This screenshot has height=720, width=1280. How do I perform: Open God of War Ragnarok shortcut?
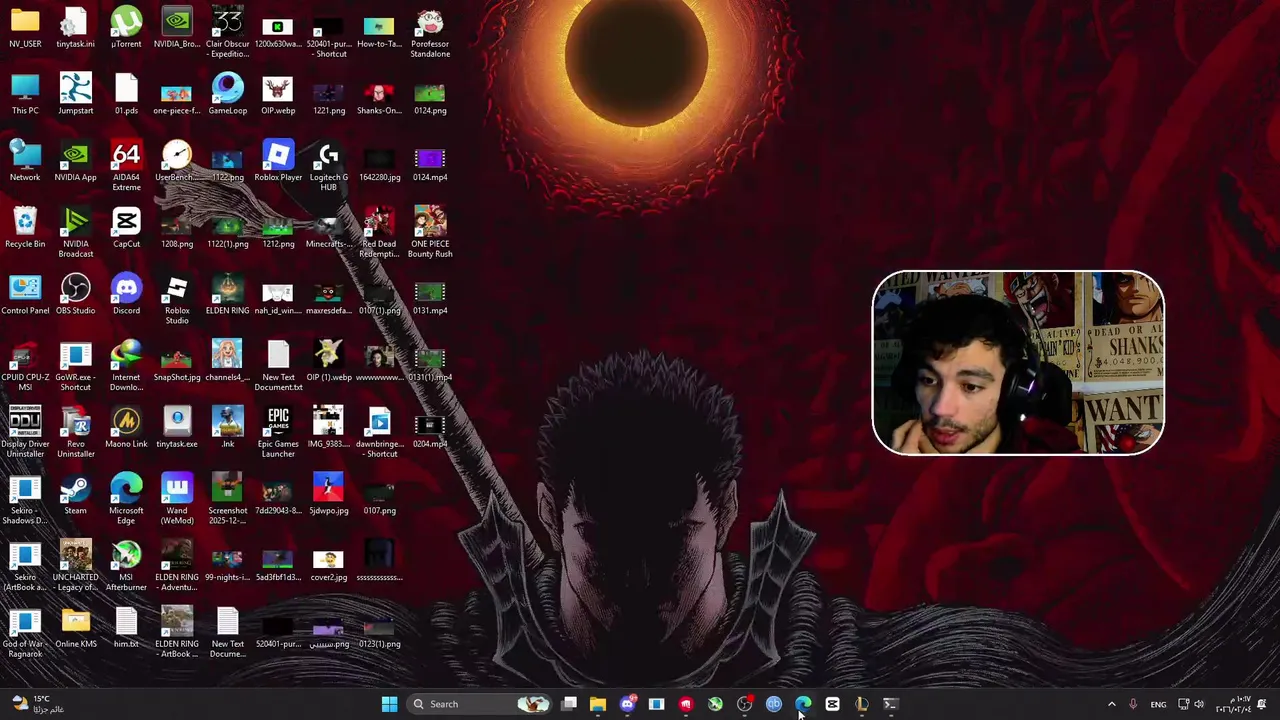click(25, 632)
